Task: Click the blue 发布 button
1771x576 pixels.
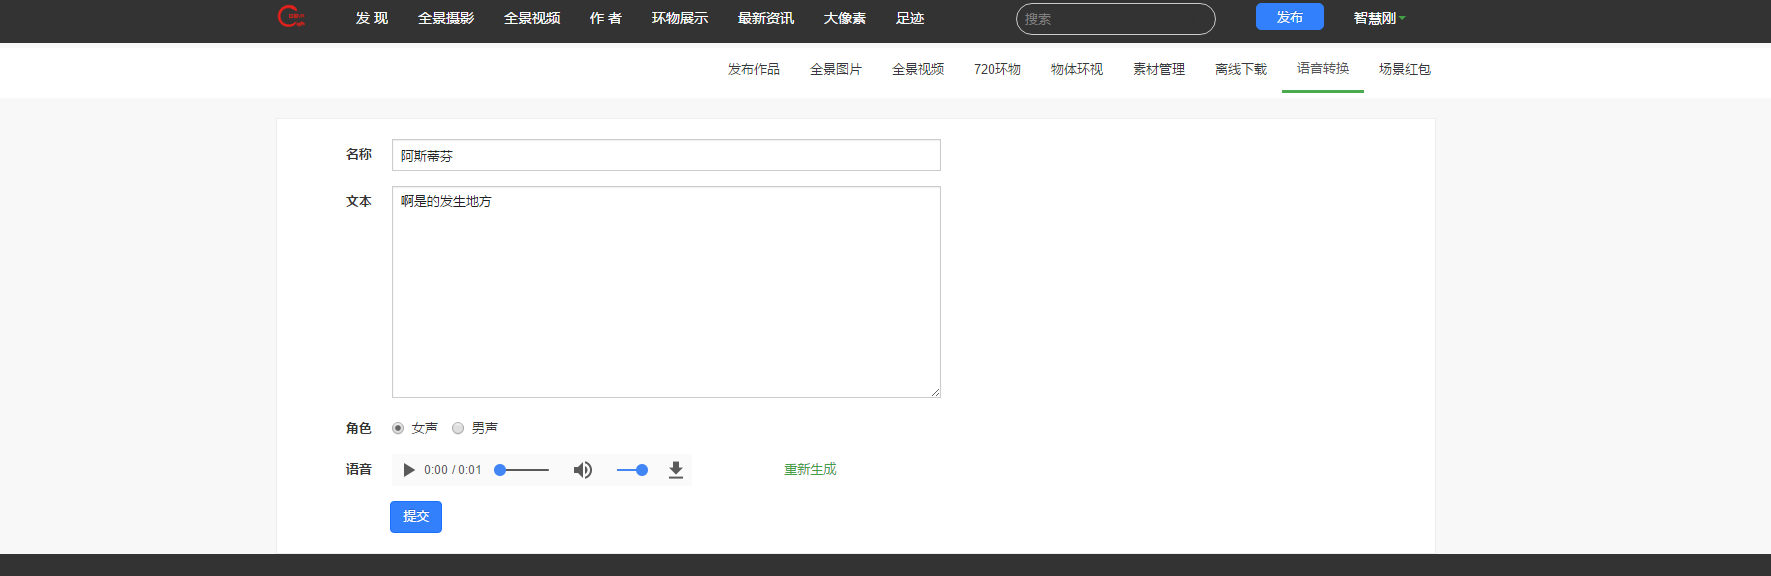Action: (x=1289, y=17)
